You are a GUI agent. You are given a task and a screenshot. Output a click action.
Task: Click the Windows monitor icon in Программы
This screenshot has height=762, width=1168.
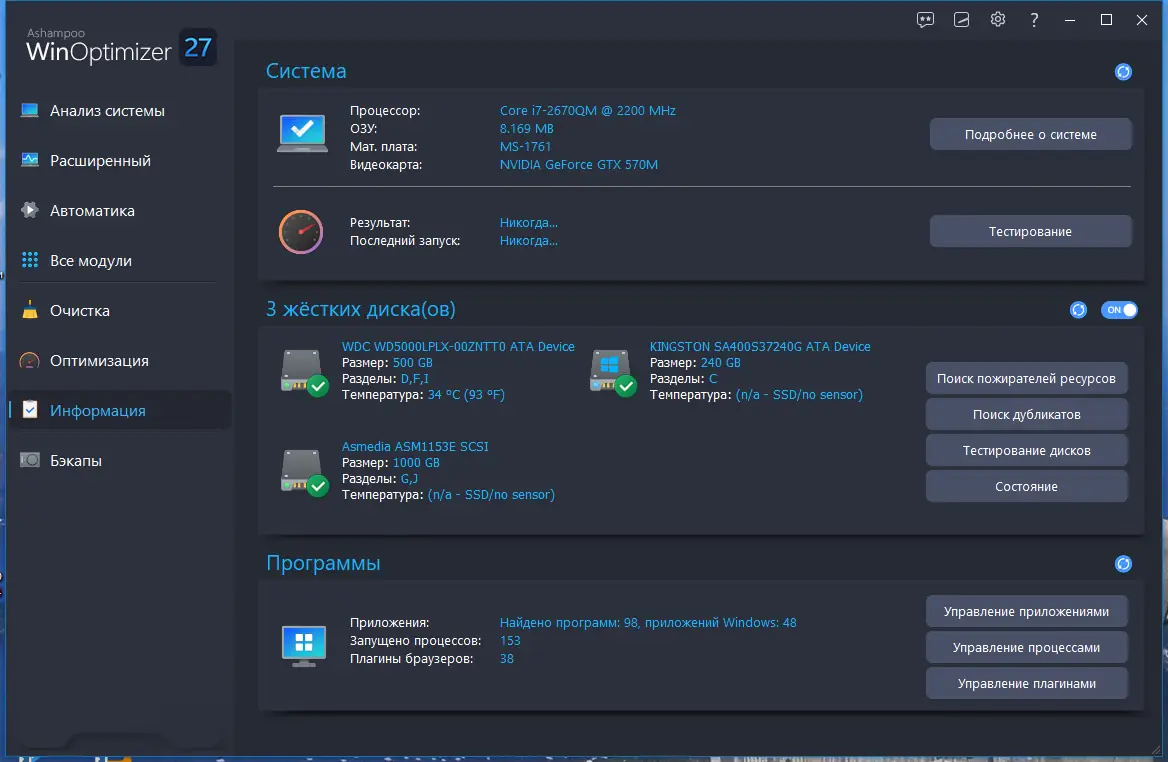point(304,645)
